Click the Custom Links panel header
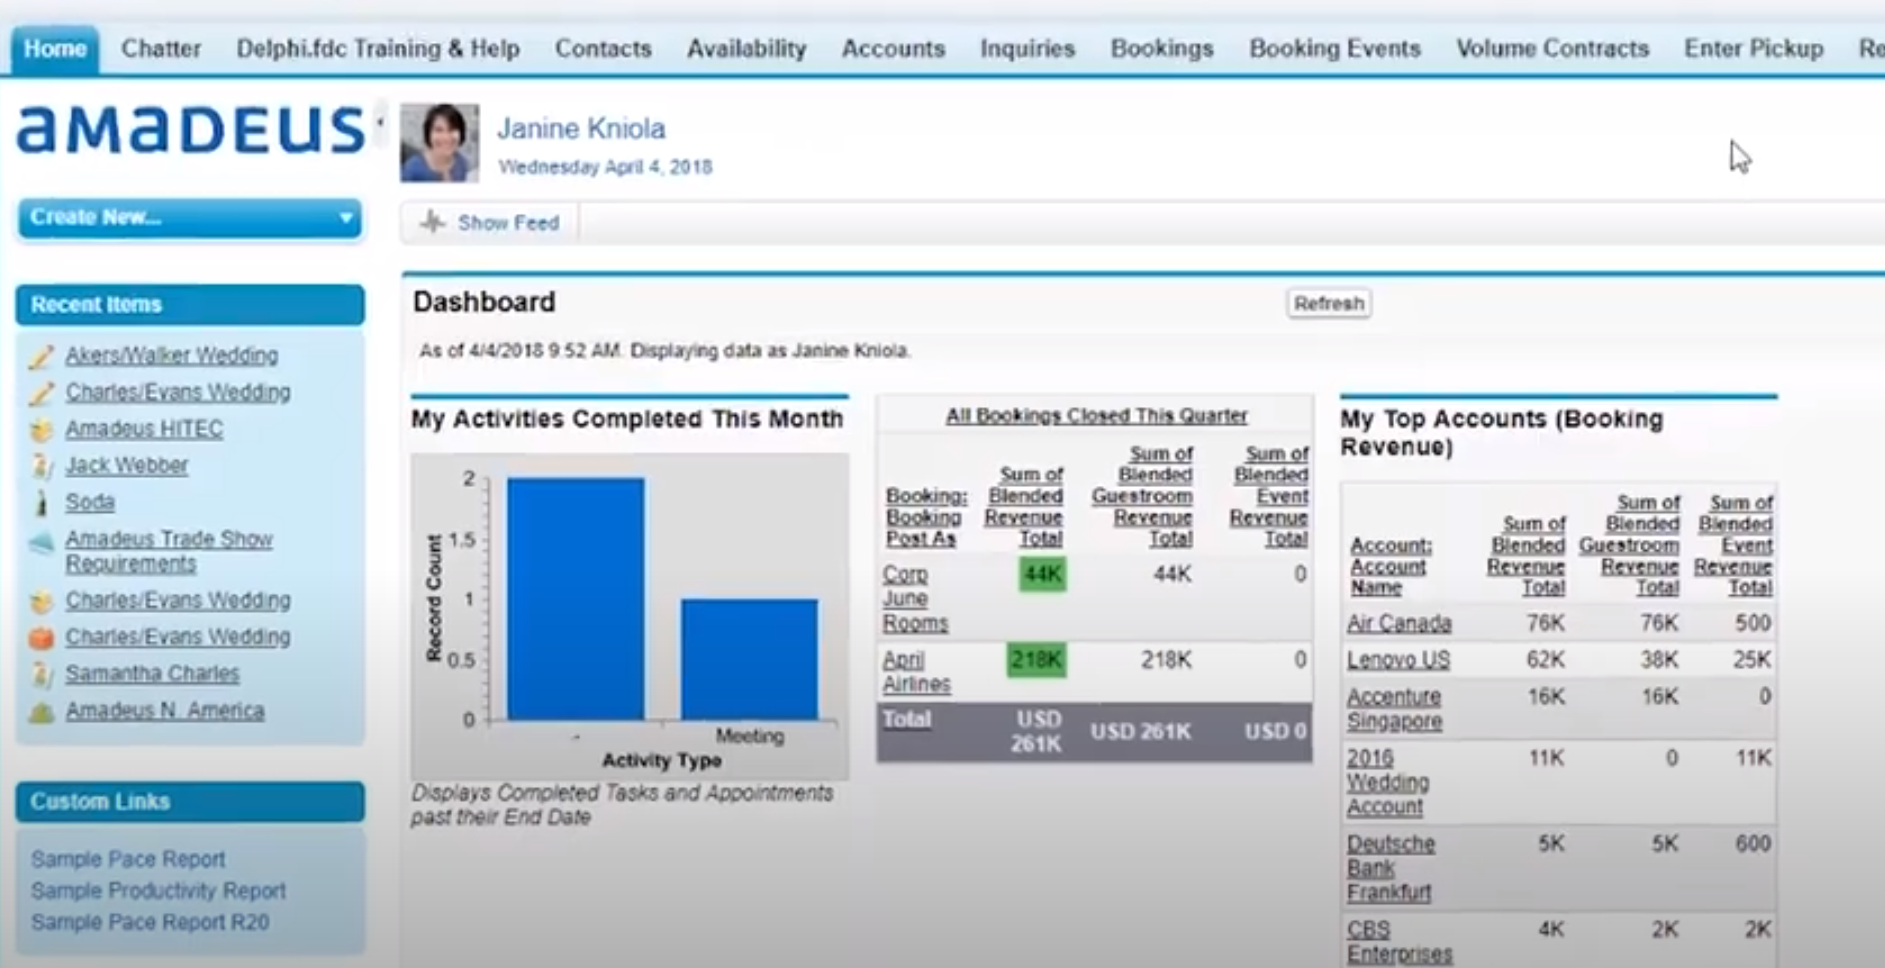Image resolution: width=1885 pixels, height=968 pixels. click(x=190, y=801)
